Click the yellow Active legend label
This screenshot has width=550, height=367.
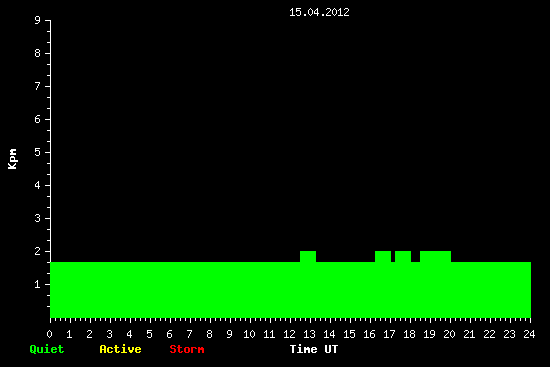120,349
